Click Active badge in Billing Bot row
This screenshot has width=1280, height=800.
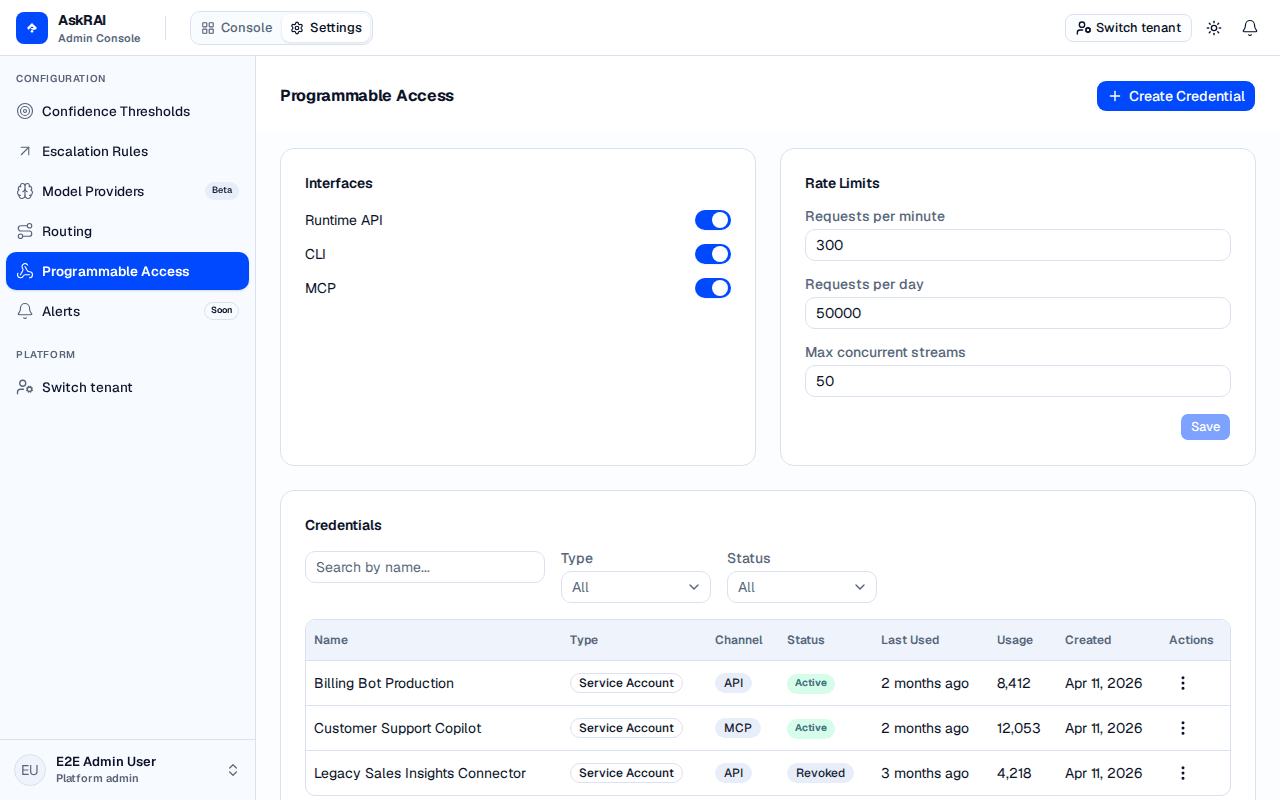click(x=811, y=683)
